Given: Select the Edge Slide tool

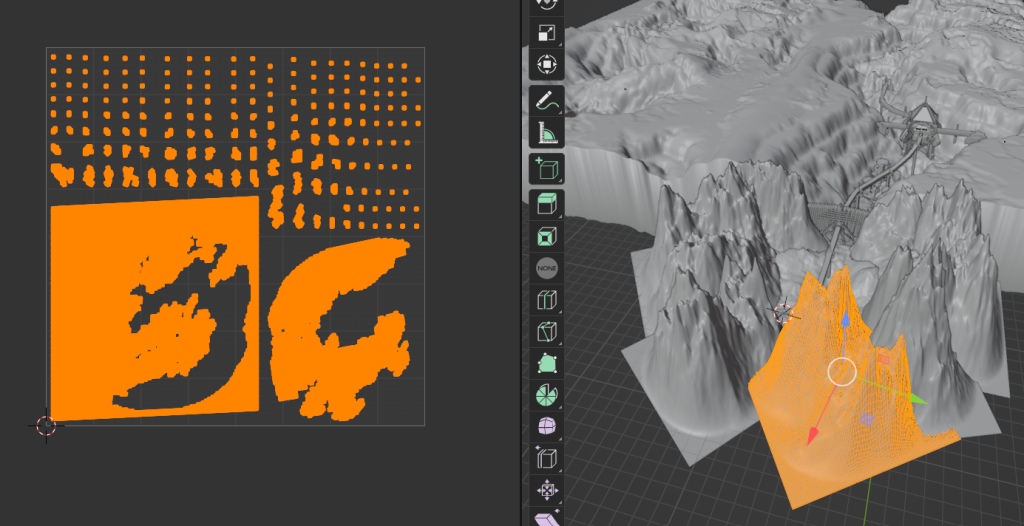Looking at the screenshot, I should click(x=547, y=459).
